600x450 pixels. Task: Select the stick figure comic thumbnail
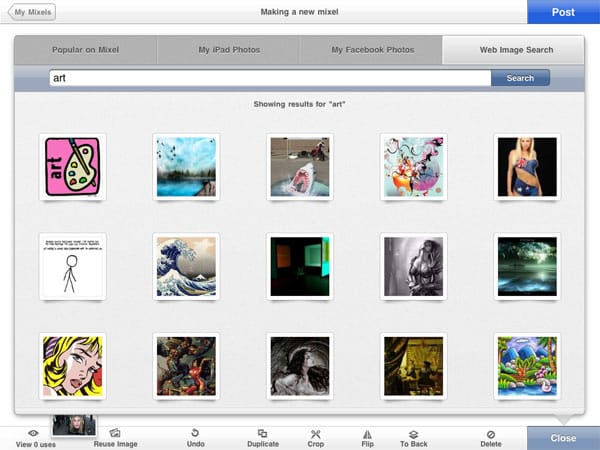[72, 266]
